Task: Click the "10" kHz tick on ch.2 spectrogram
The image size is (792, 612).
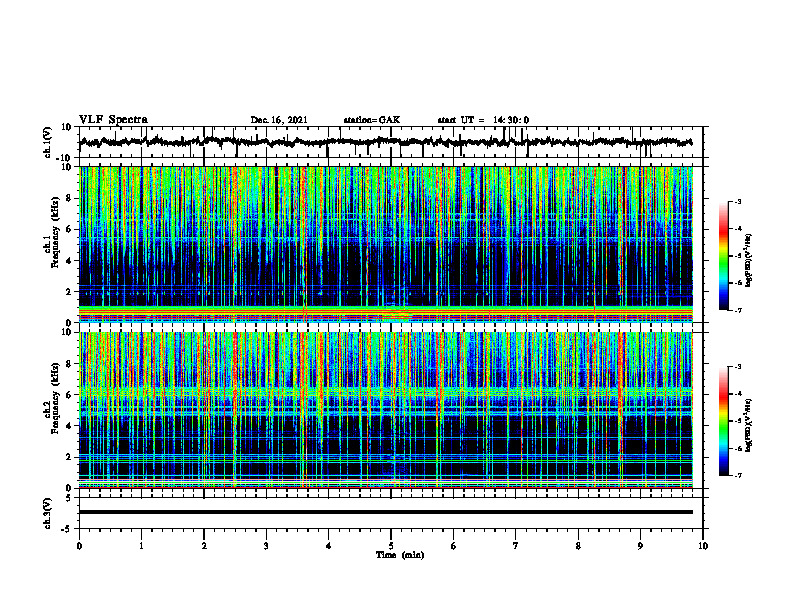Action: (67, 332)
